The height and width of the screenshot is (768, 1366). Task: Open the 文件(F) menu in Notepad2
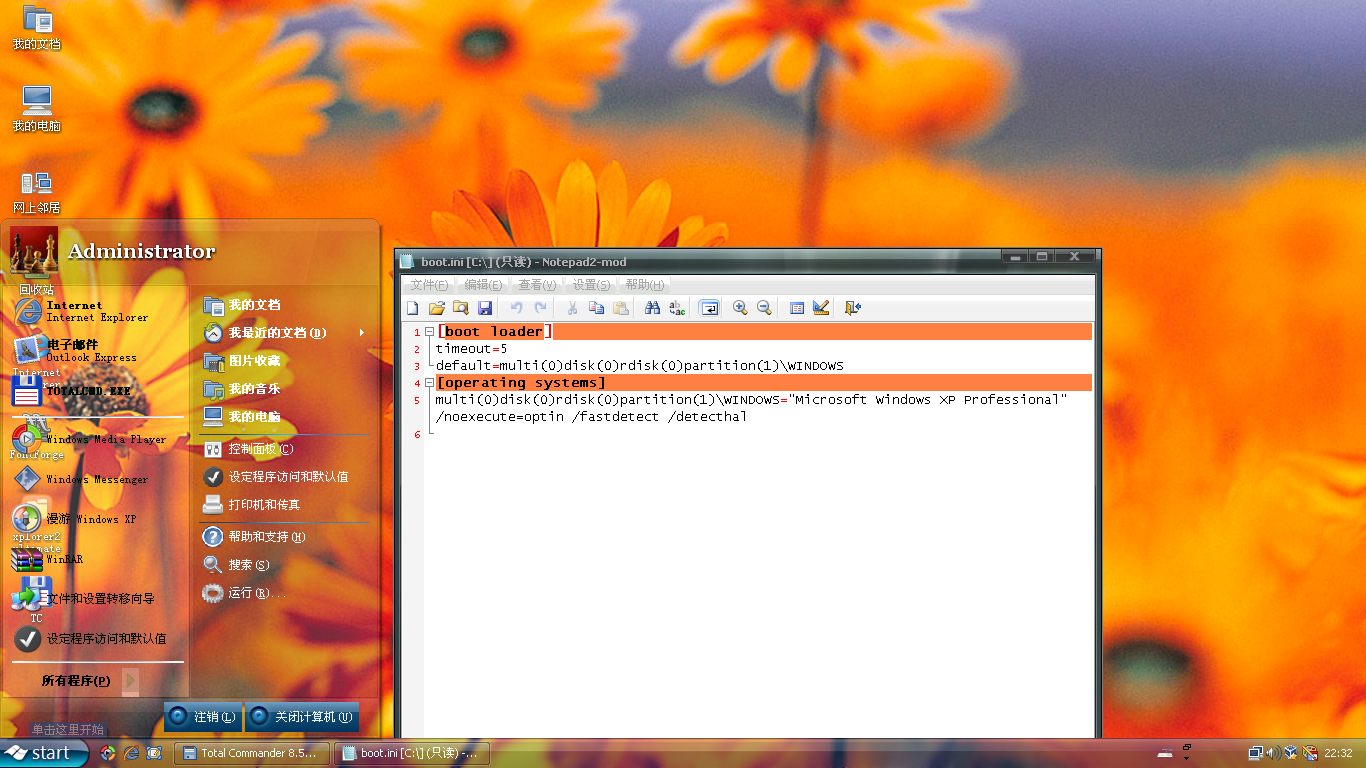point(430,285)
